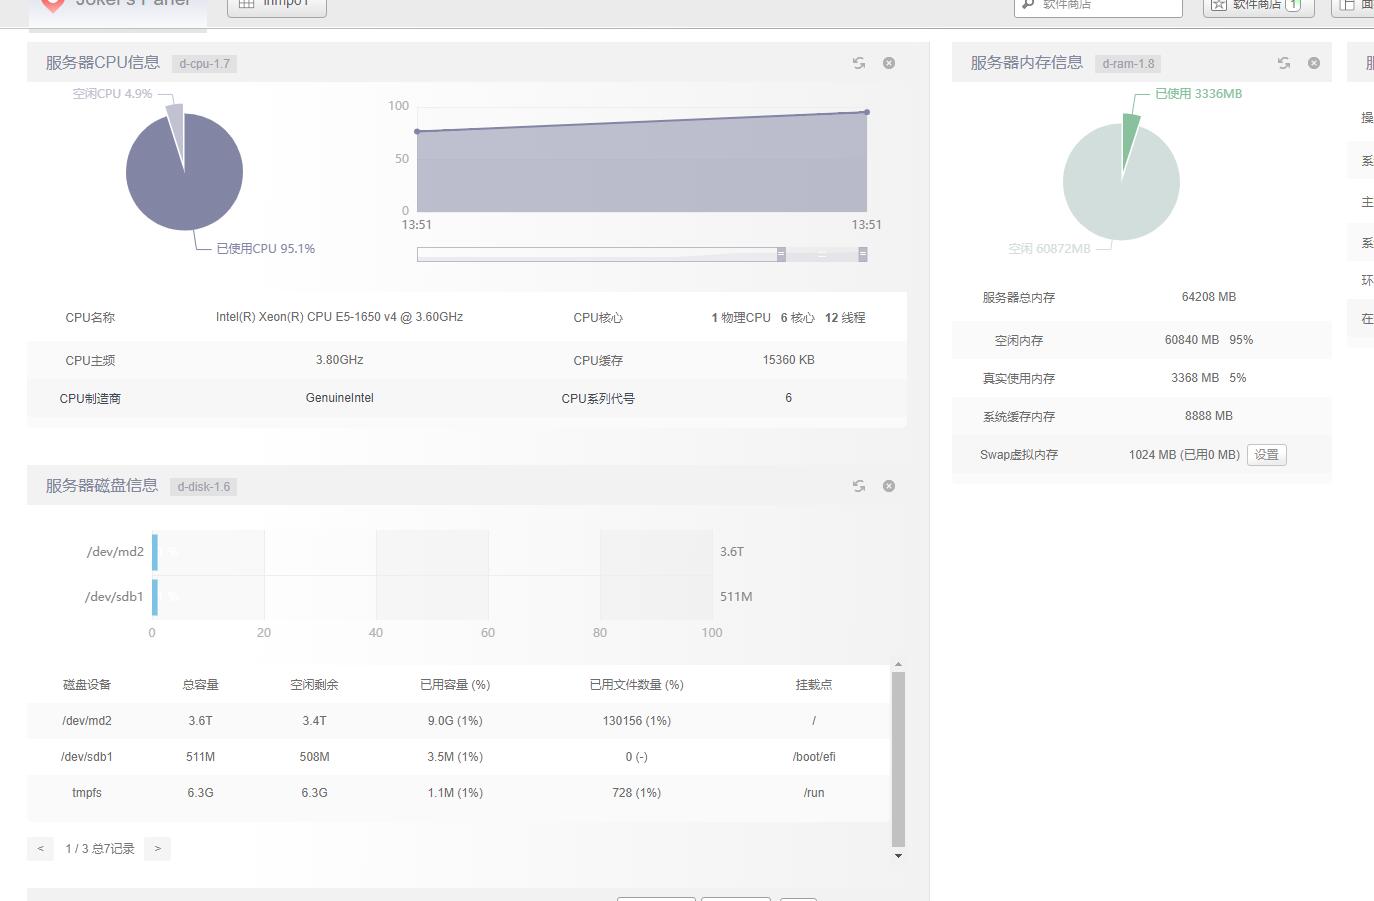Close the 服务器内存信息 panel

tap(1314, 63)
